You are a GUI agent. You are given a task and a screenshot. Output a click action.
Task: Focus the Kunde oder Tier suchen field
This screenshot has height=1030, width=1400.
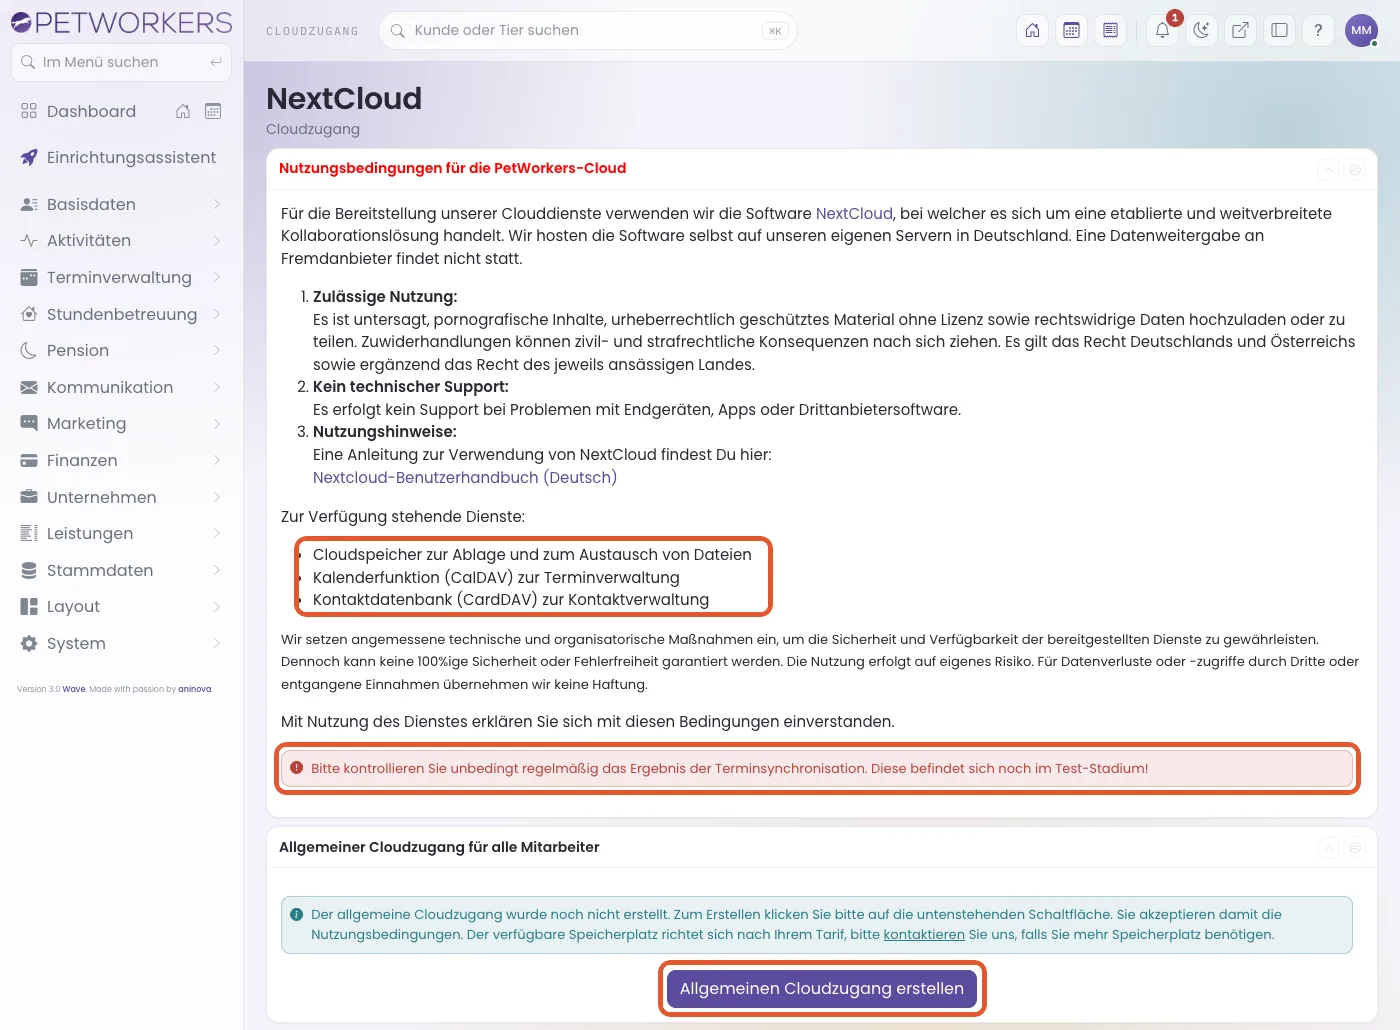click(x=588, y=31)
